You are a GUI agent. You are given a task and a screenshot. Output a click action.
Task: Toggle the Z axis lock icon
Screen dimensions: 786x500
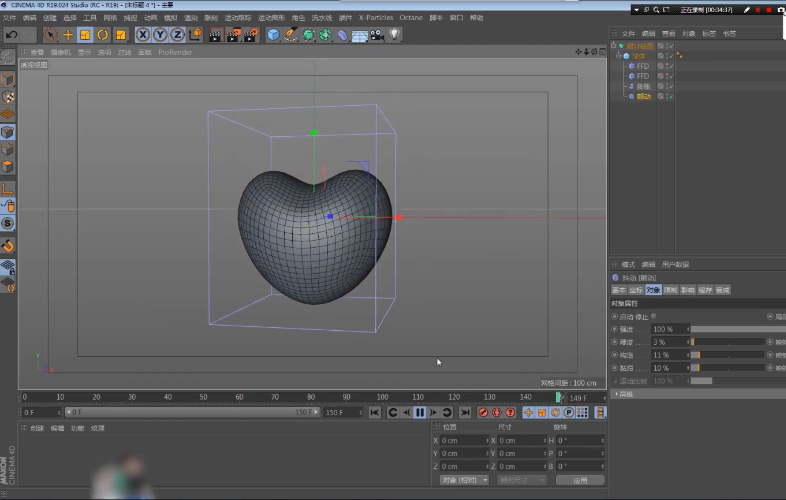[177, 35]
